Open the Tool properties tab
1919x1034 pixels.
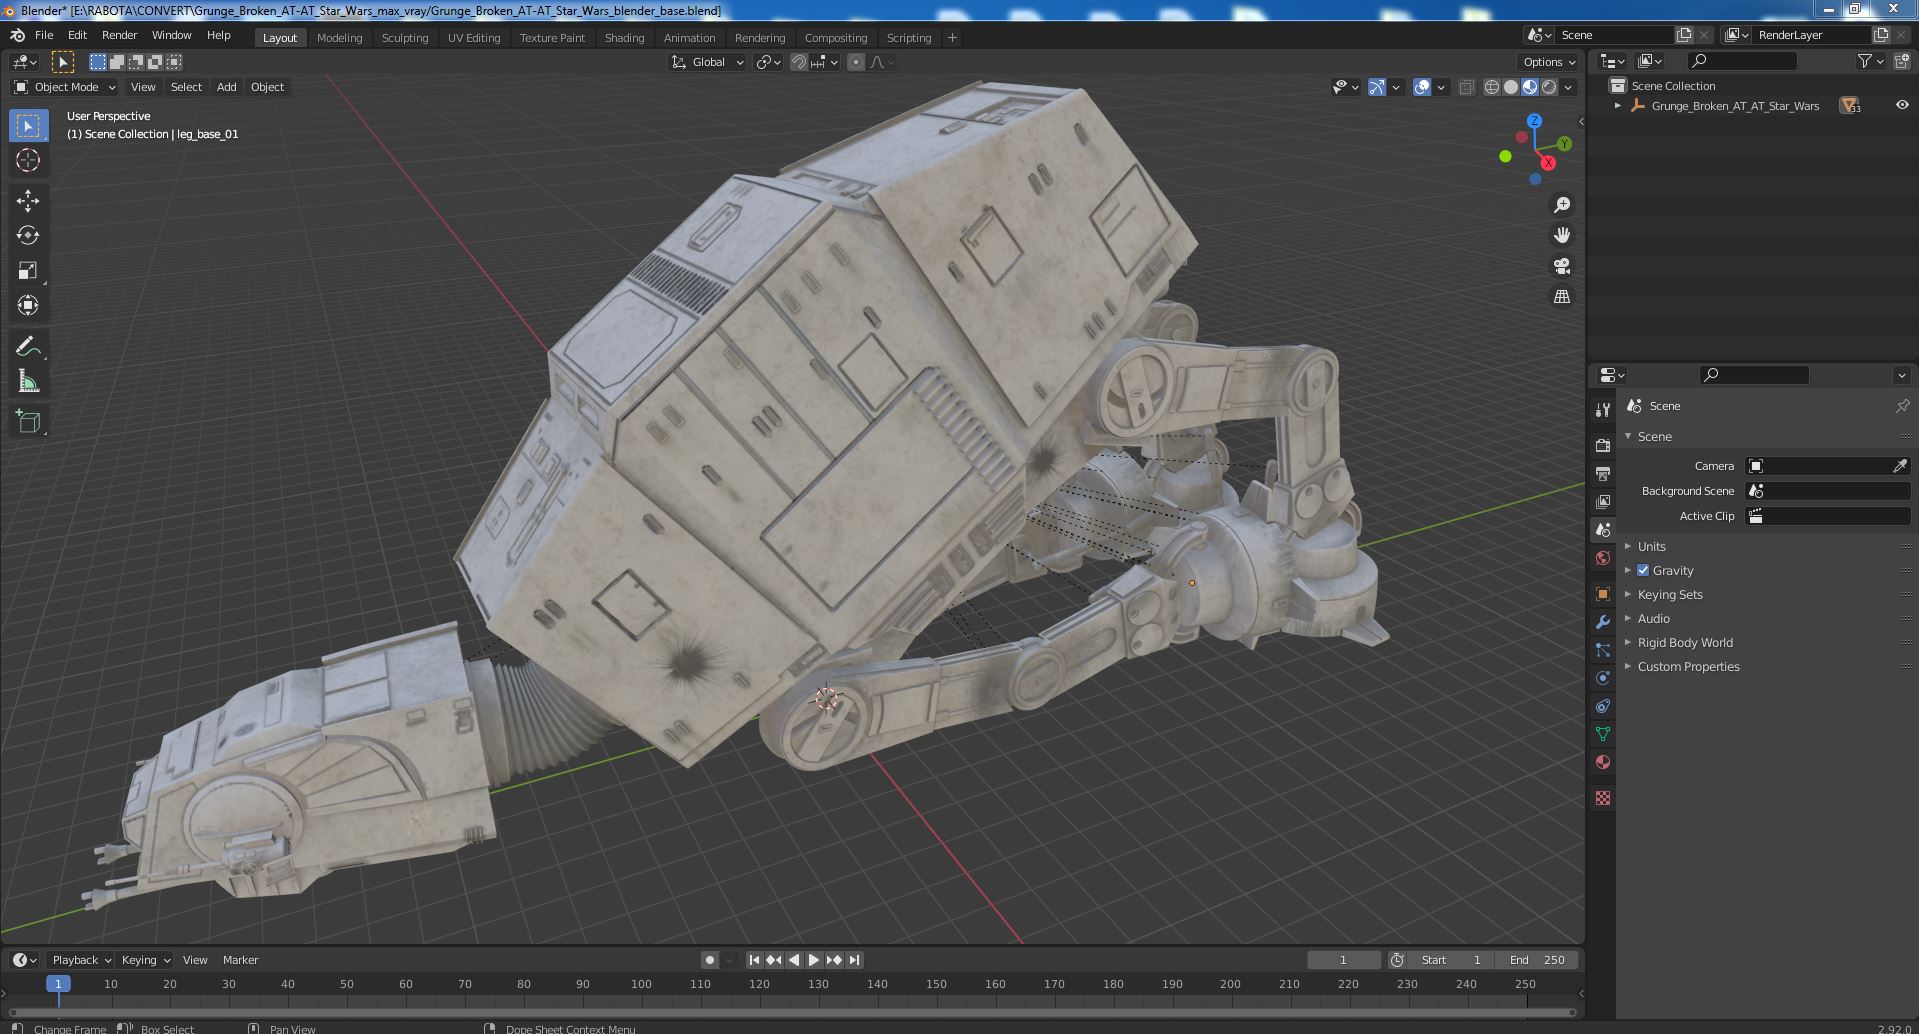(1603, 410)
